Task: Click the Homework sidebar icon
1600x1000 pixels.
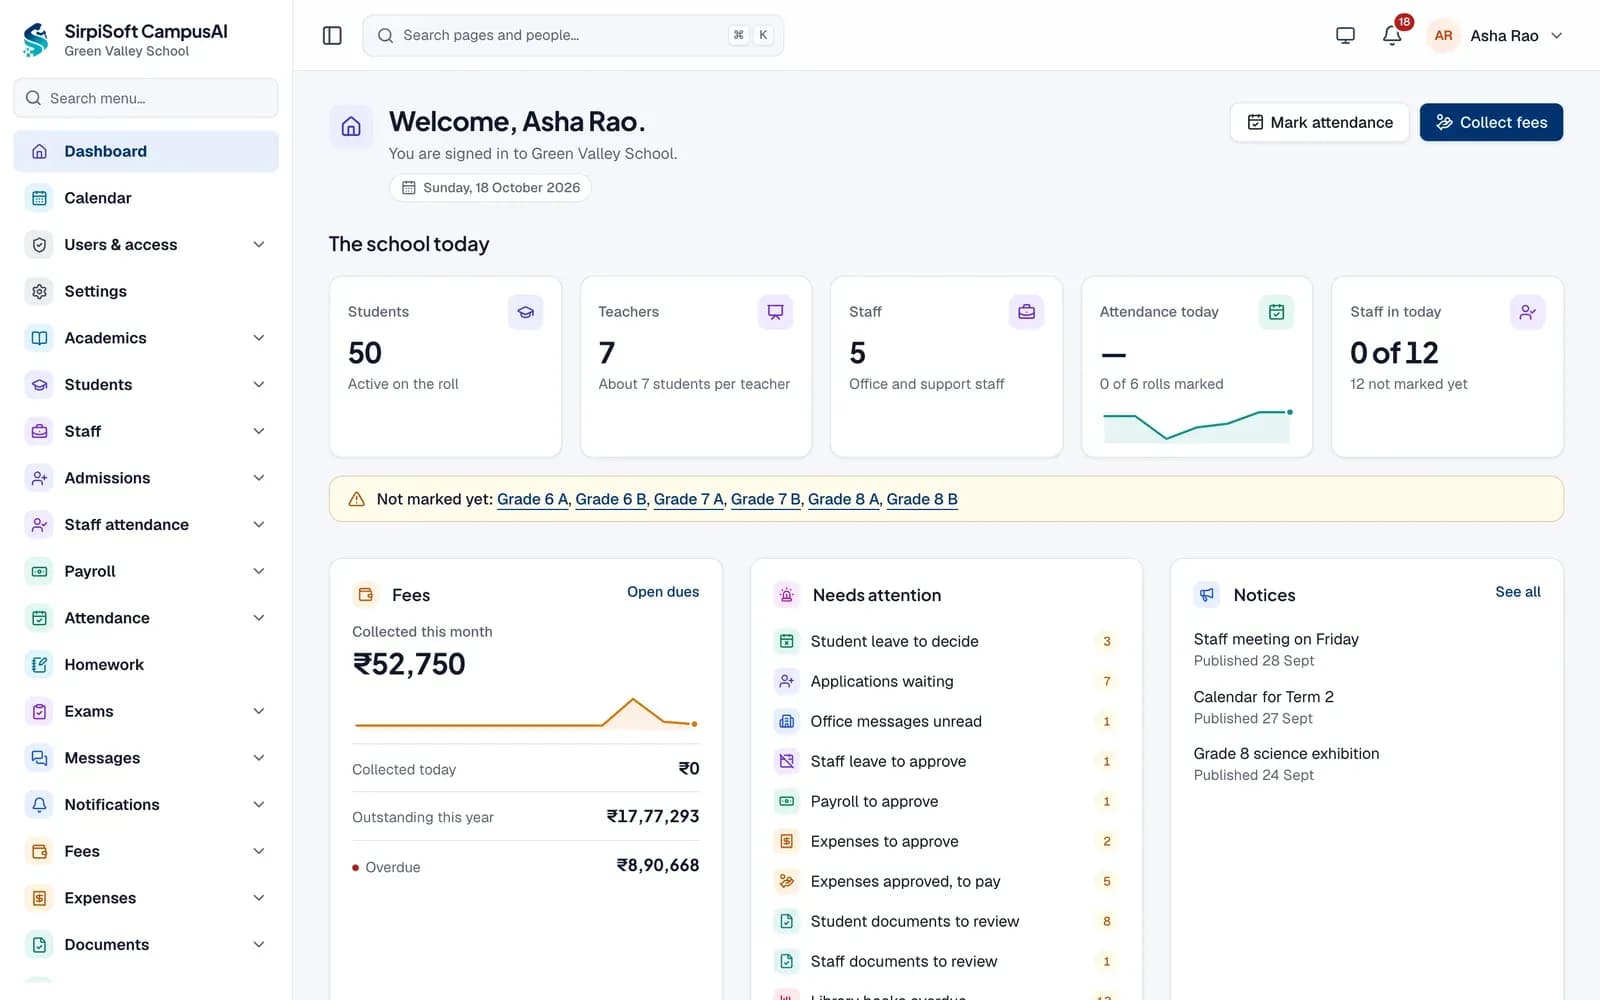Action: tap(39, 665)
